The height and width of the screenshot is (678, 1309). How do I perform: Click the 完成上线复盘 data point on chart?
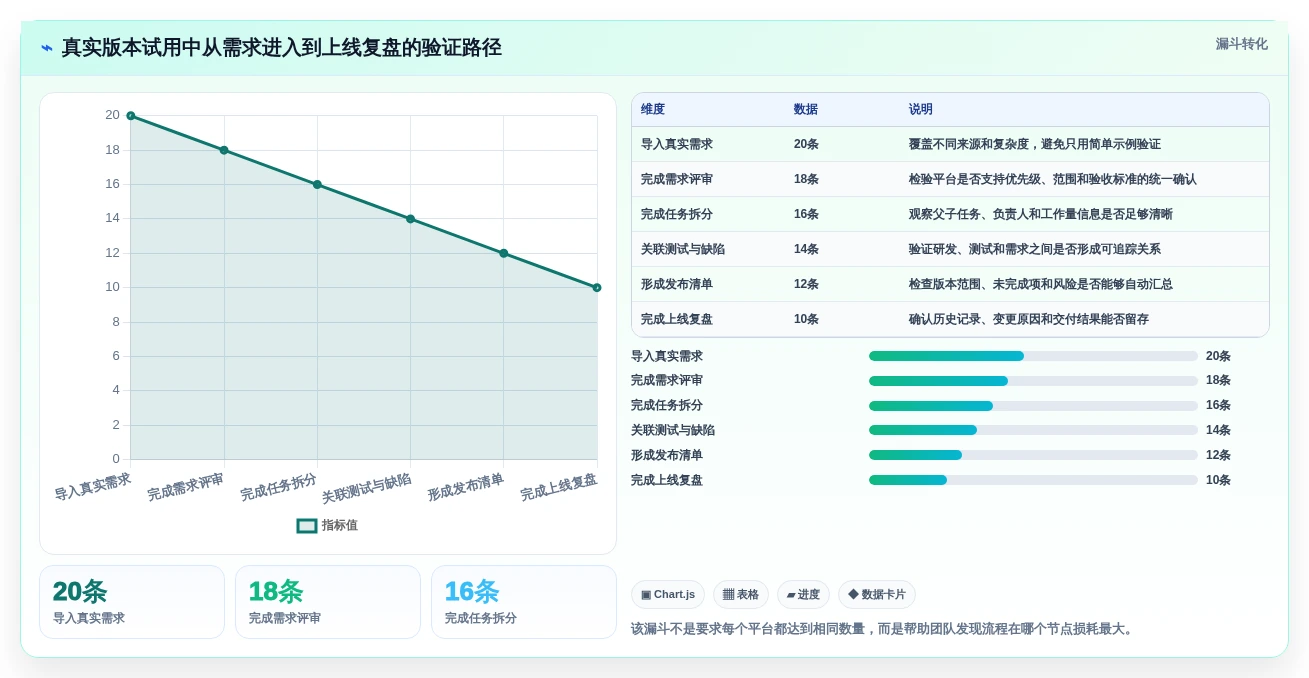pos(597,287)
